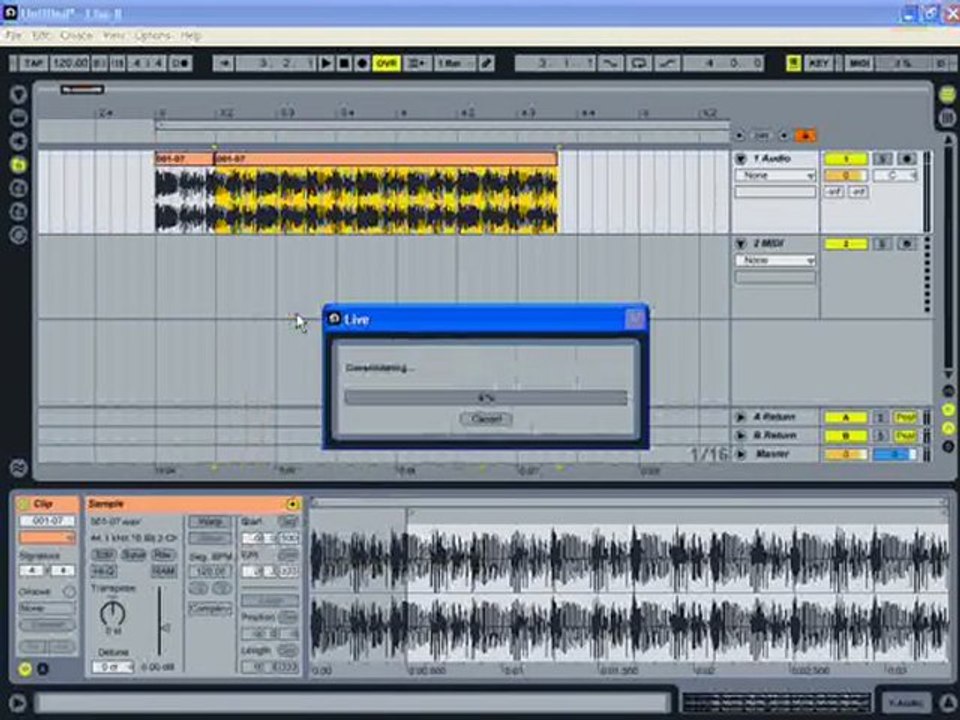Image resolution: width=960 pixels, height=720 pixels.
Task: Click the global Record button
Action: click(362, 63)
